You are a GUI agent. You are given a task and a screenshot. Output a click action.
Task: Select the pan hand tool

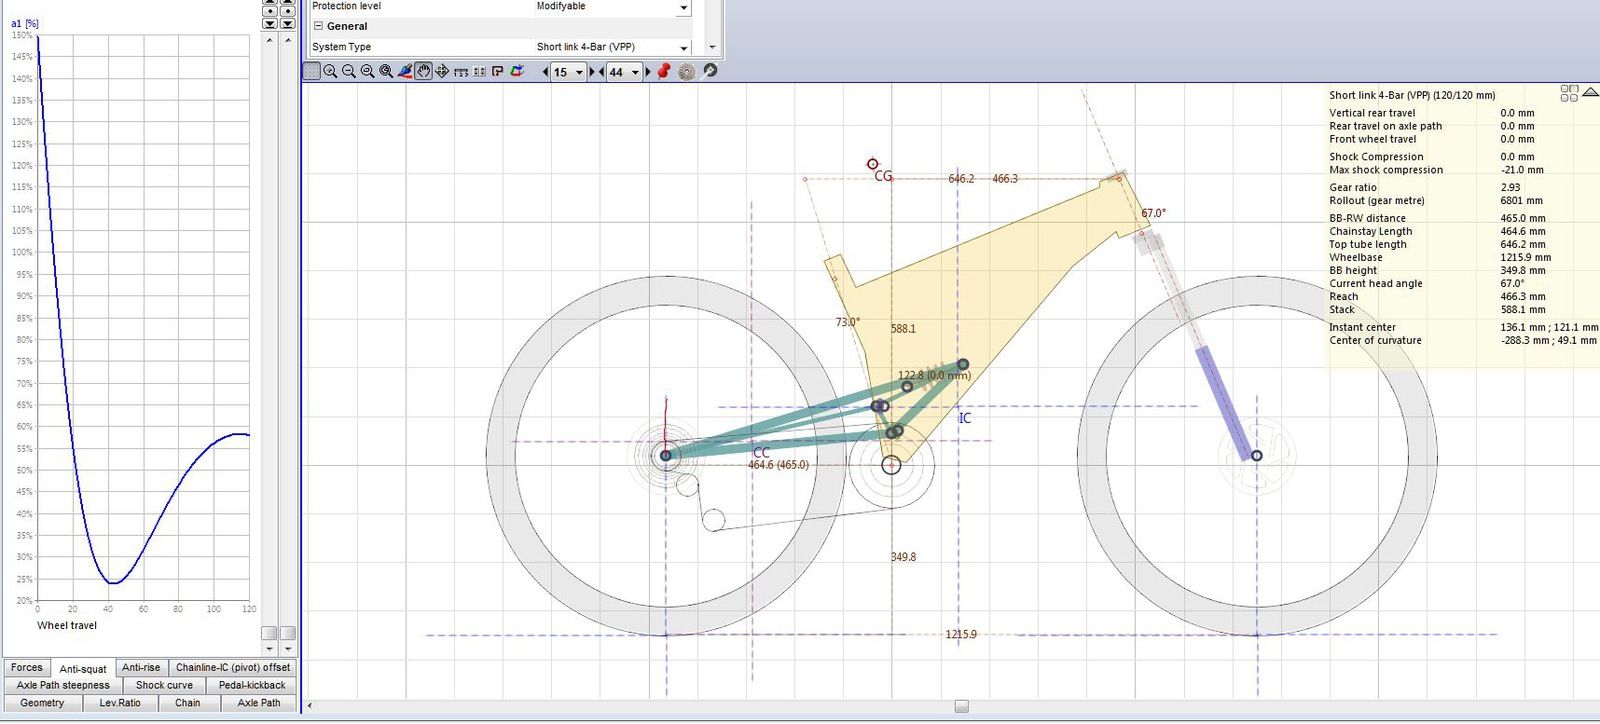coord(424,71)
